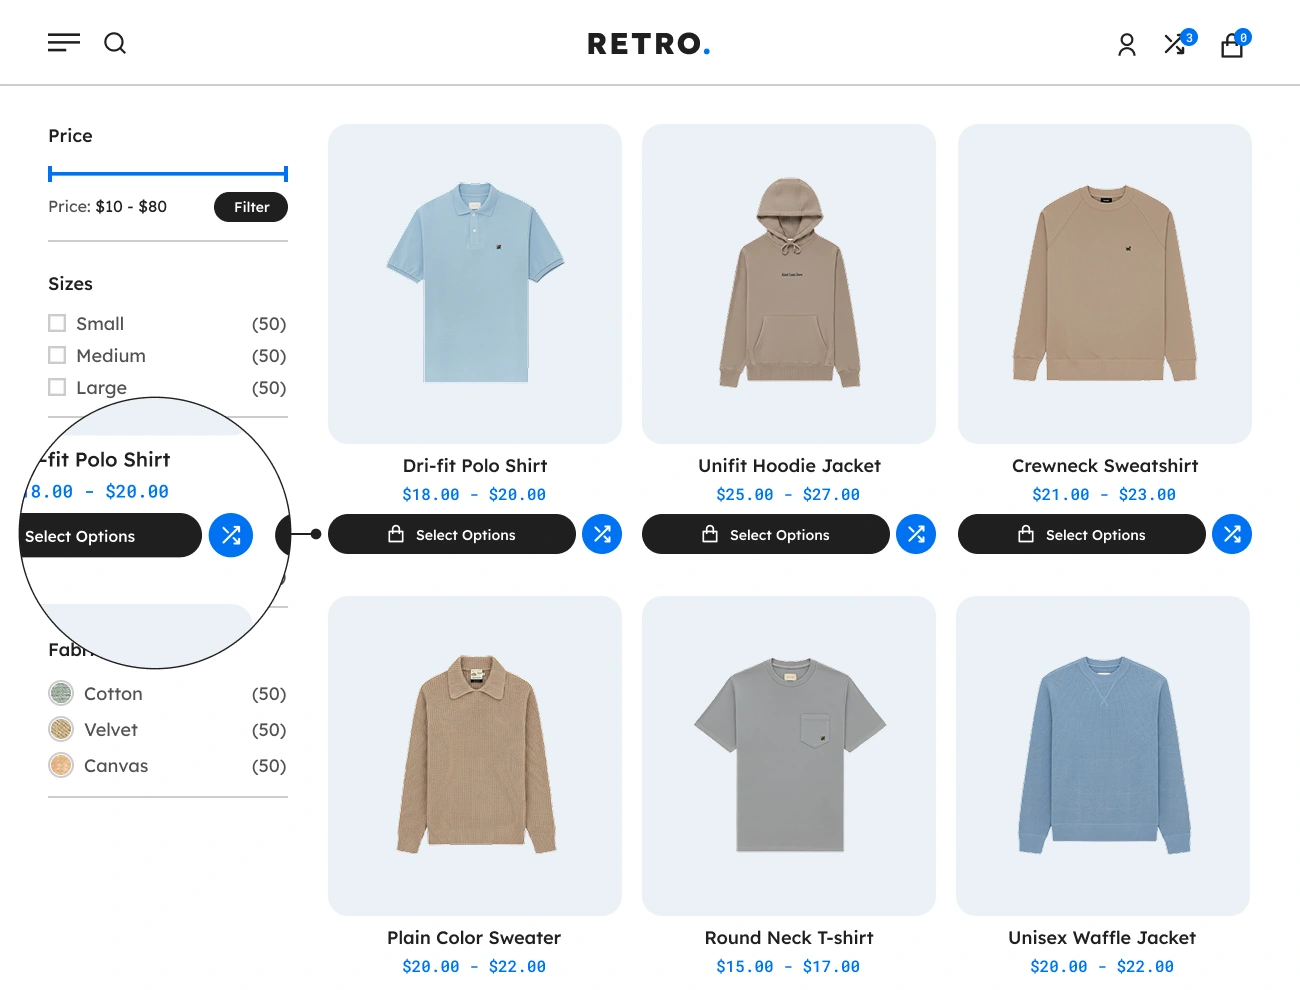Click the Canvas fabric label
Viewport: 1300px width, 990px height.
click(116, 766)
